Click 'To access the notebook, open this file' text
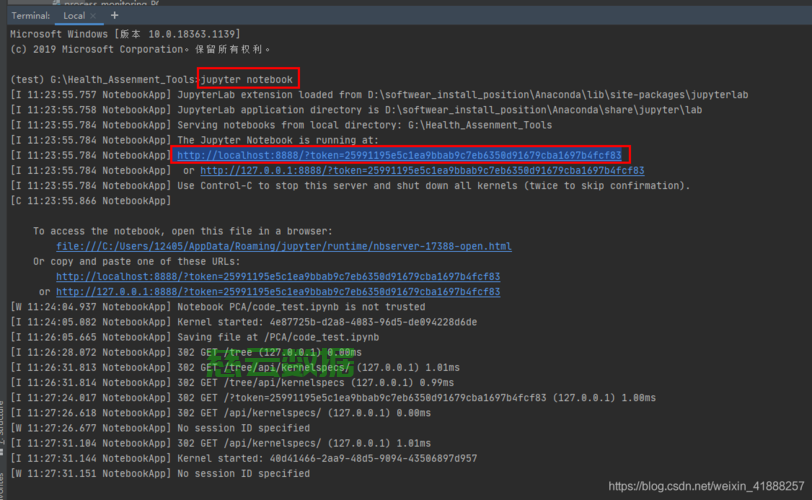The height and width of the screenshot is (500, 812). 183,231
